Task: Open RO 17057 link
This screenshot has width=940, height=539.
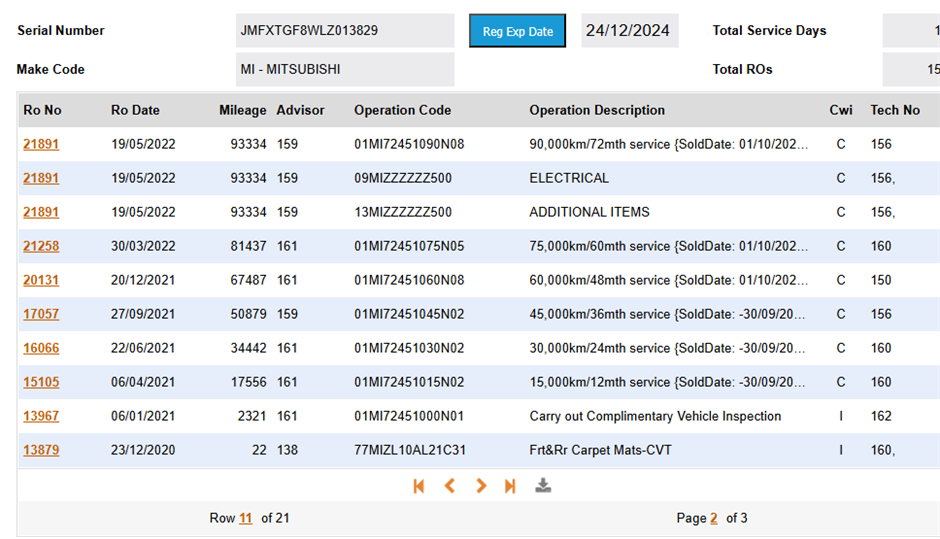Action: (x=41, y=314)
